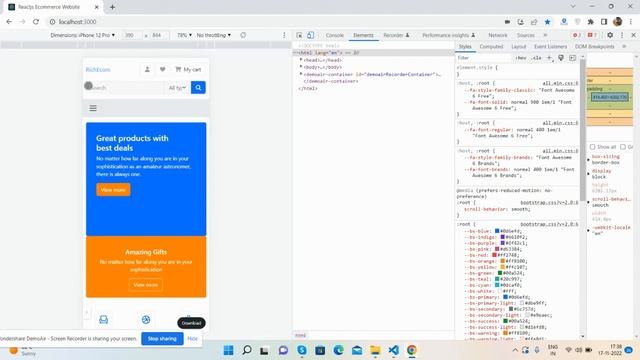Switch to the Recorder tab
The width and height of the screenshot is (640, 360).
click(x=396, y=35)
